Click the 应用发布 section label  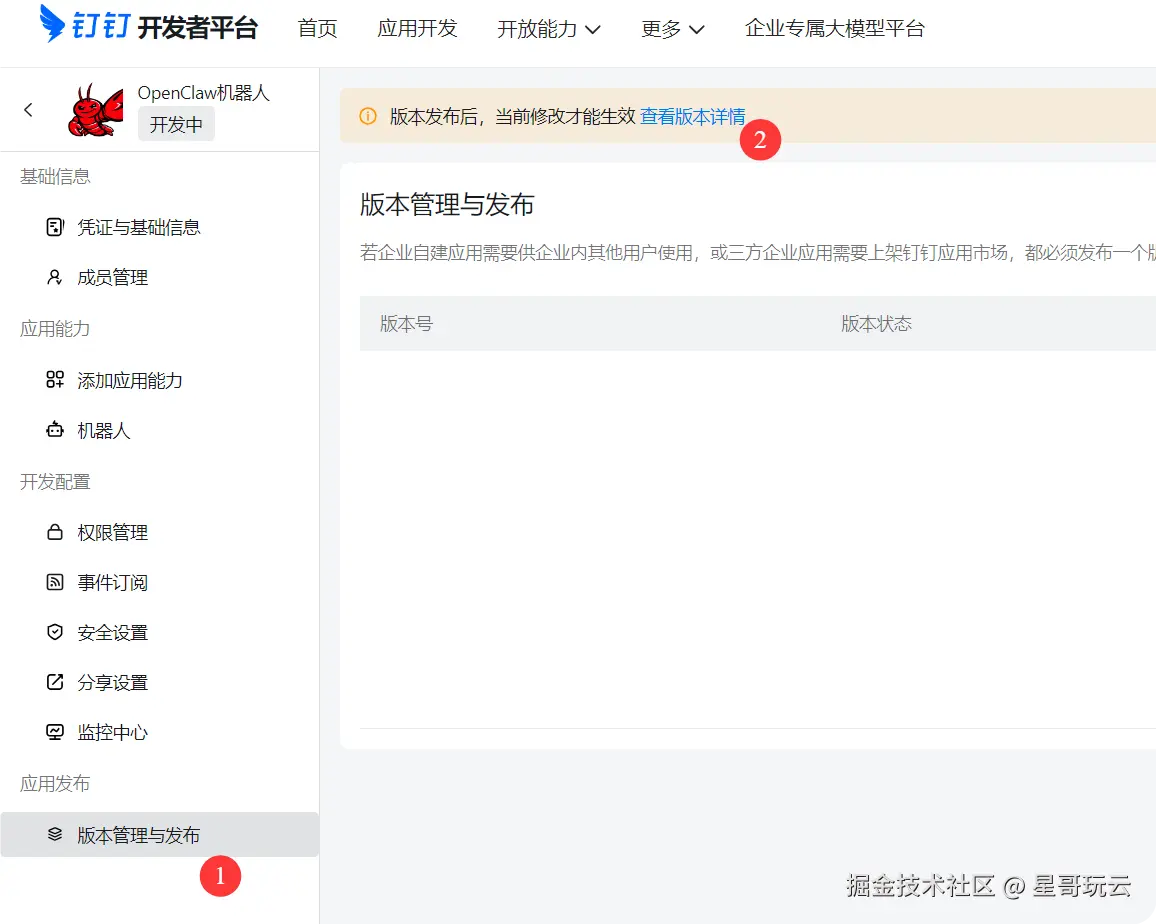point(55,783)
